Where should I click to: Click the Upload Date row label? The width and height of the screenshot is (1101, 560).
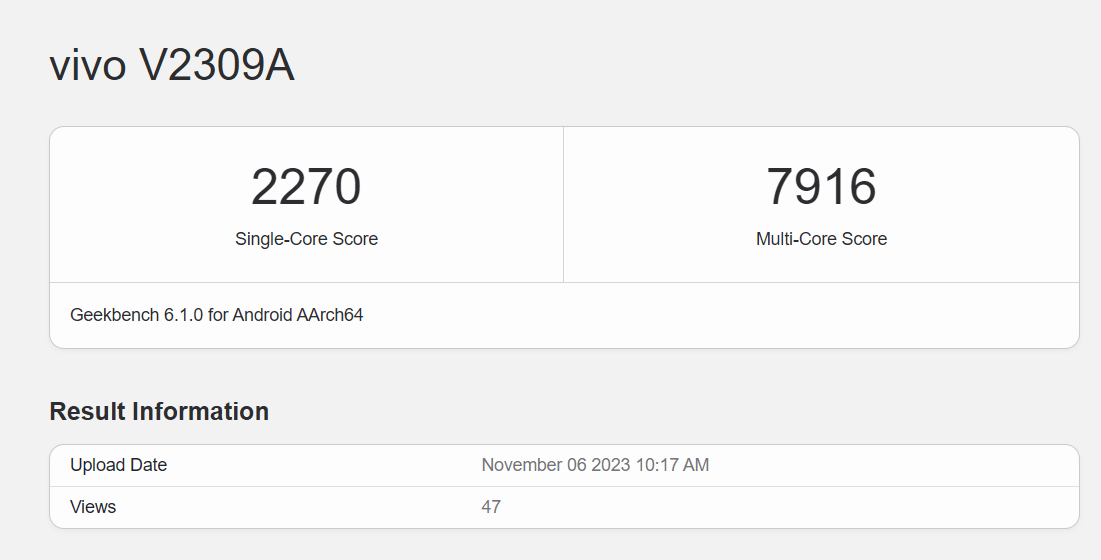(x=118, y=465)
